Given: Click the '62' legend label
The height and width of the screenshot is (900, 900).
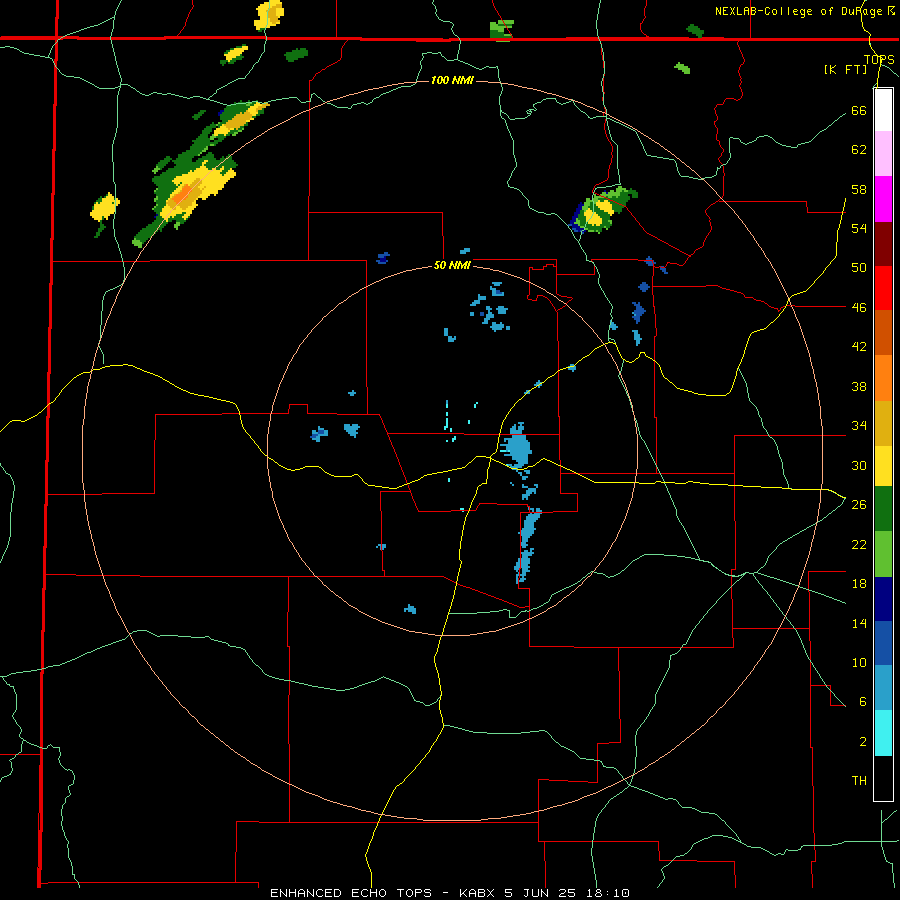Looking at the screenshot, I should click(859, 150).
